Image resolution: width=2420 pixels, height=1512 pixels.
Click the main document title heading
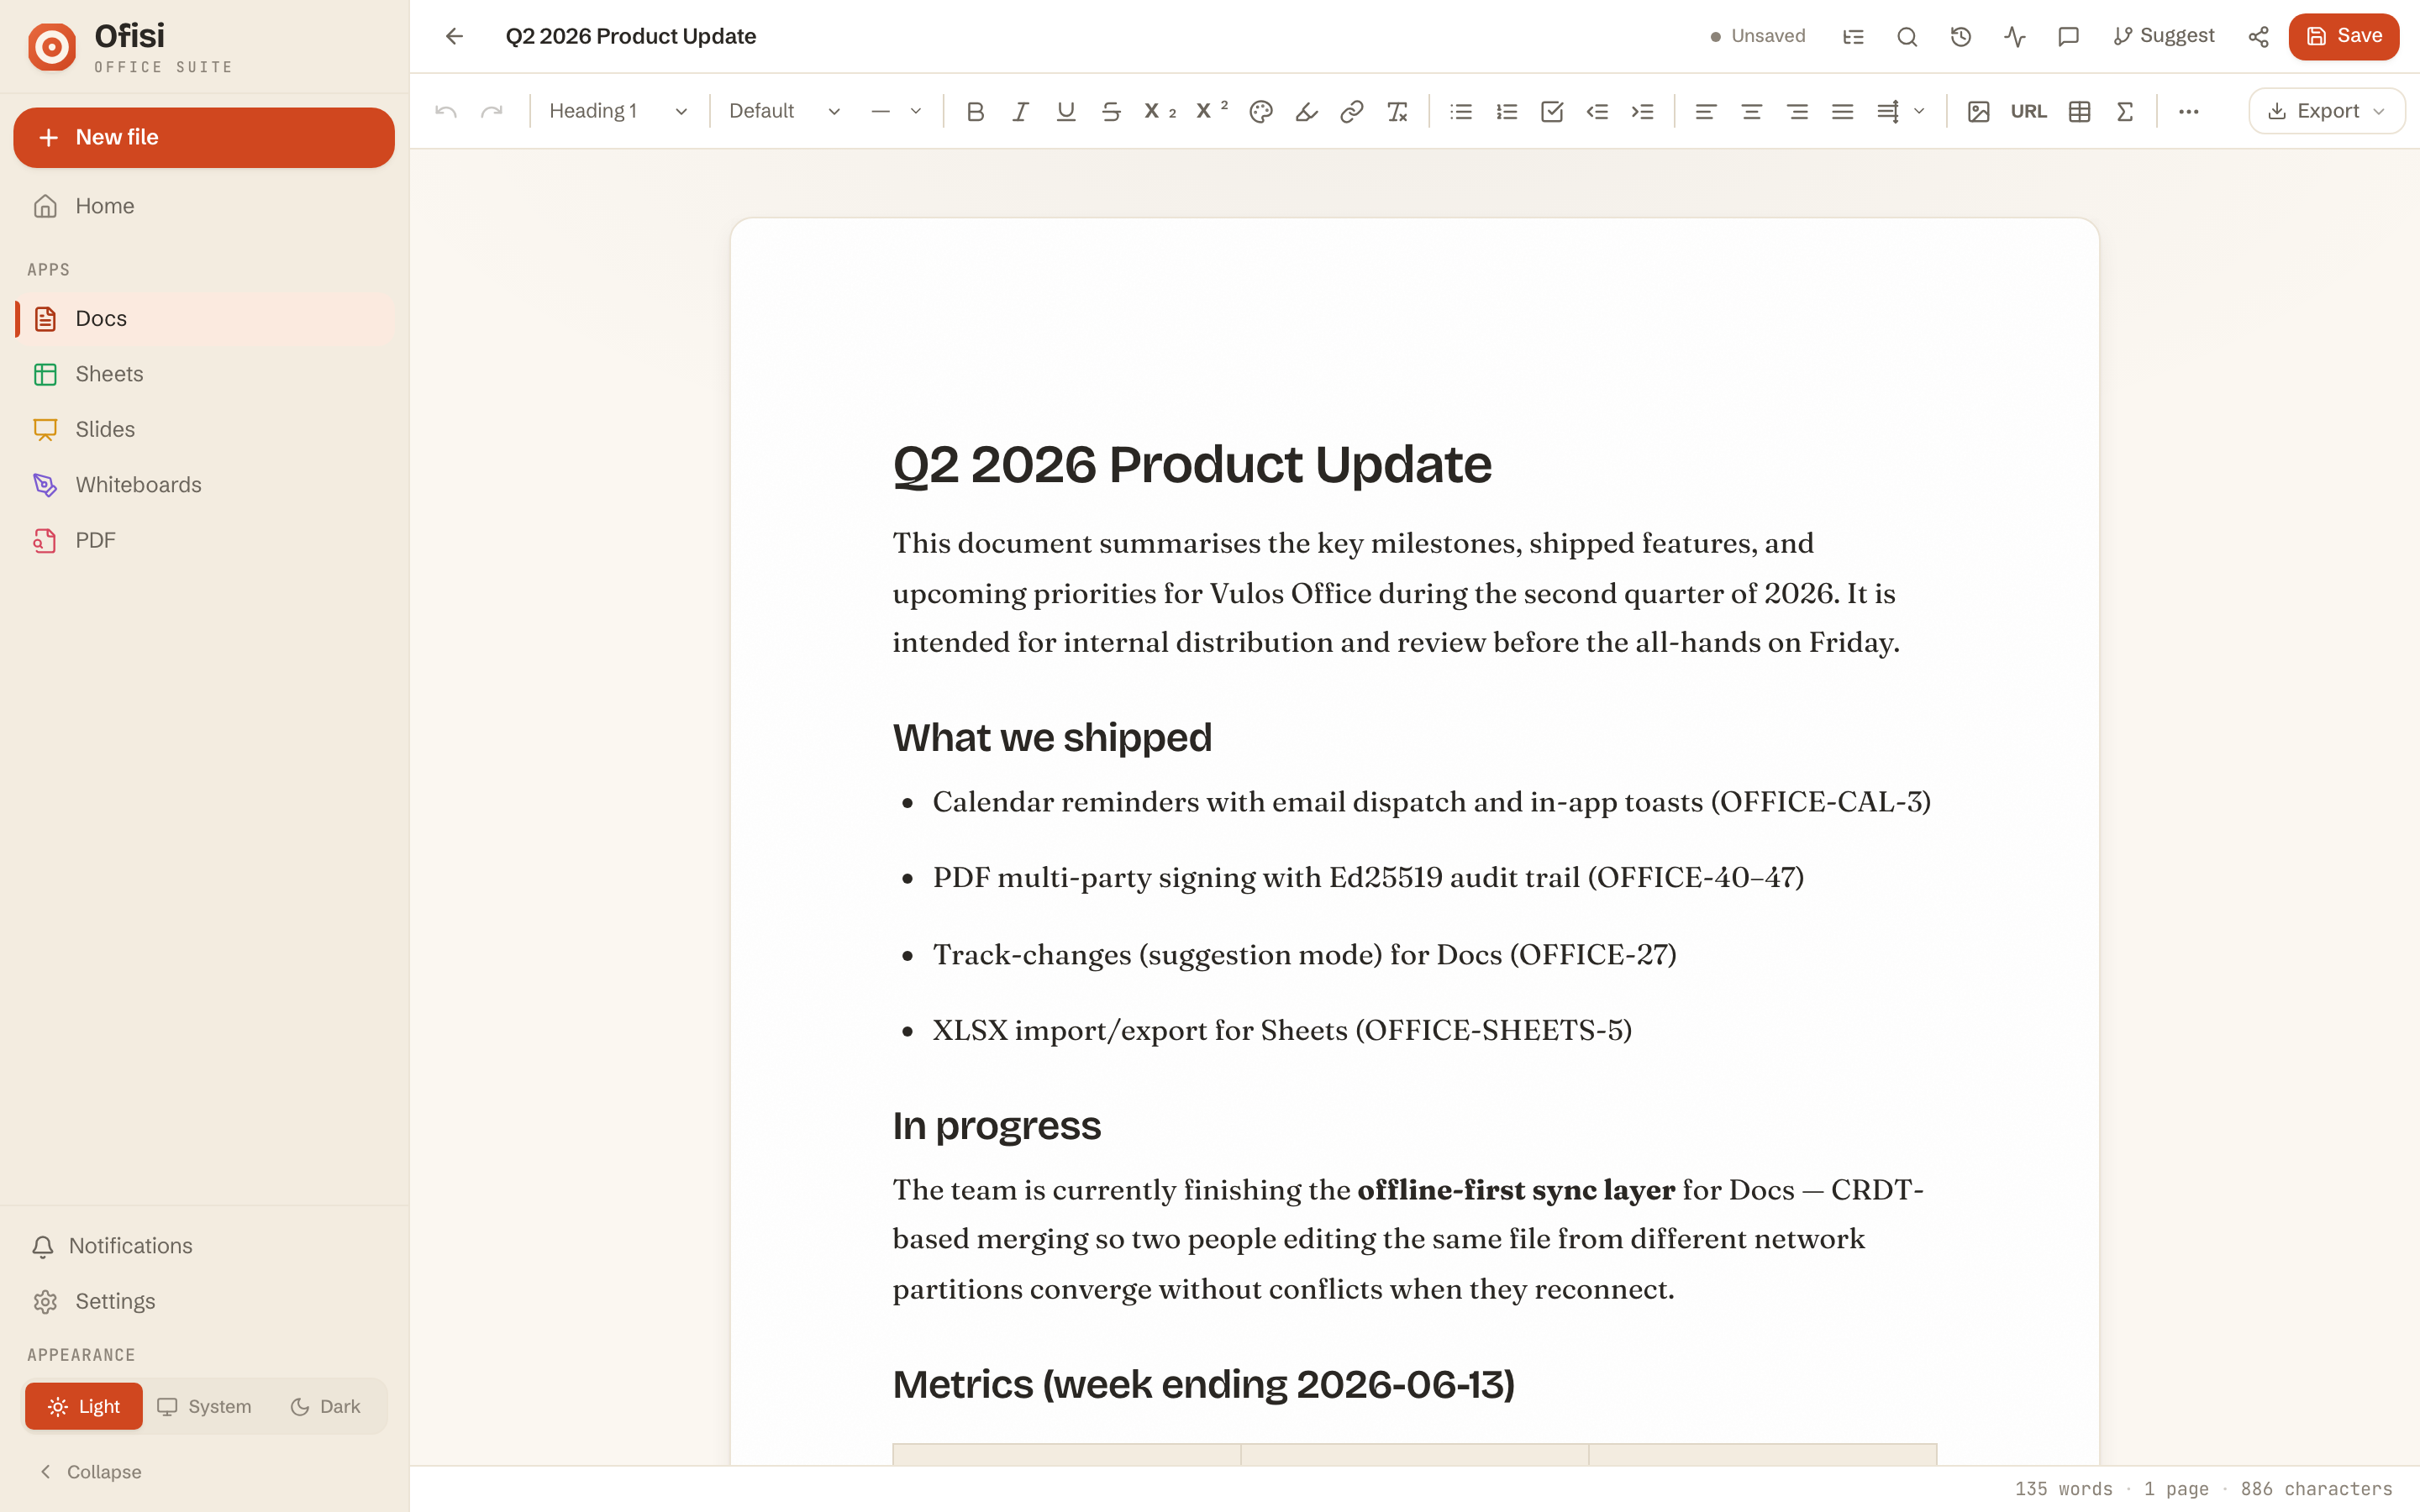coord(1192,465)
